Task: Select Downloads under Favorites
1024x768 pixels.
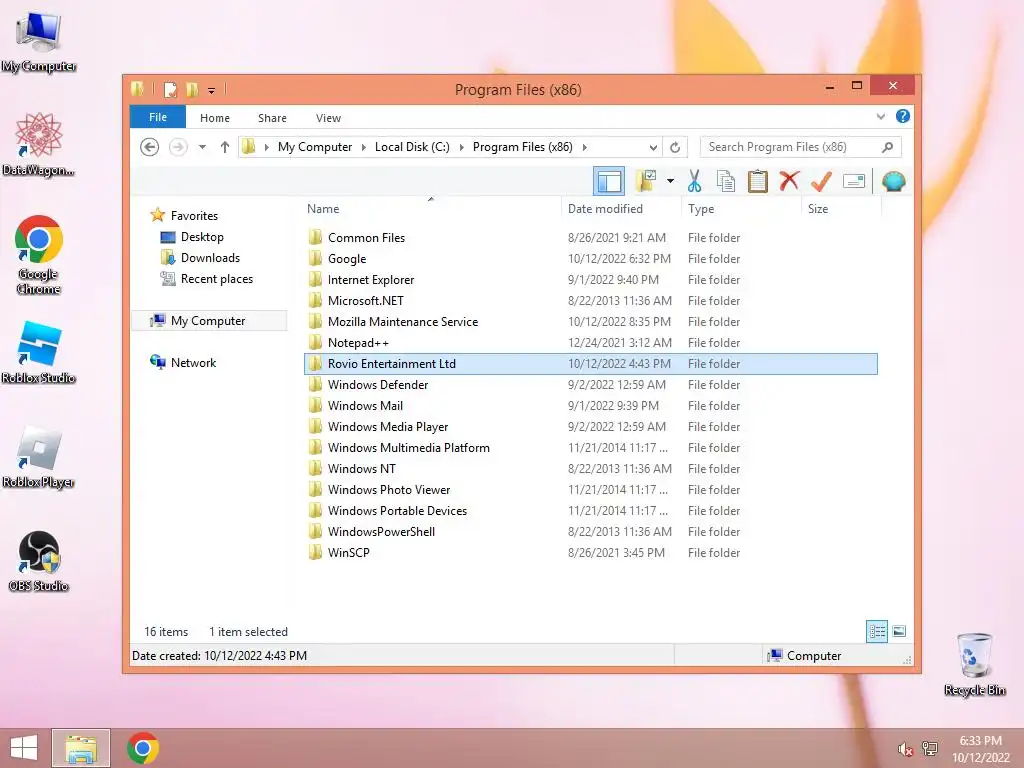Action: (210, 258)
